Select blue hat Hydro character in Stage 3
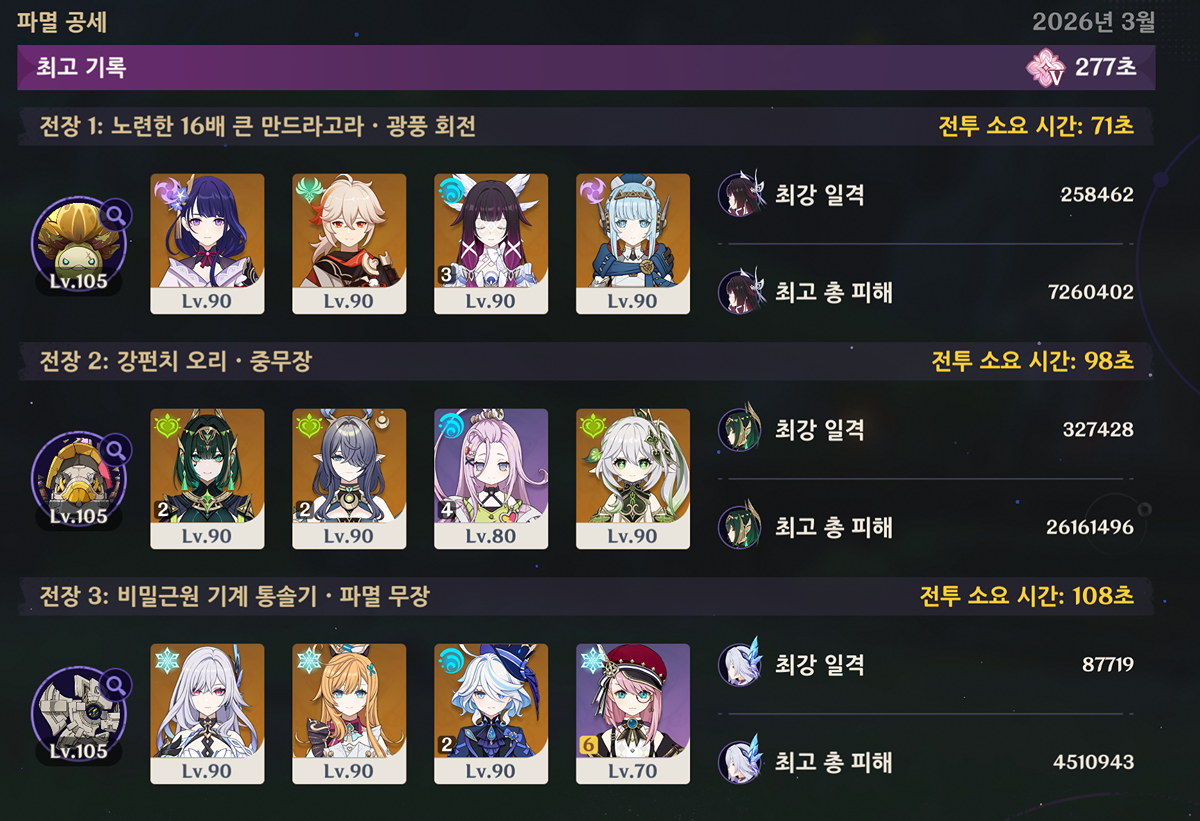This screenshot has height=821, width=1200. (491, 714)
